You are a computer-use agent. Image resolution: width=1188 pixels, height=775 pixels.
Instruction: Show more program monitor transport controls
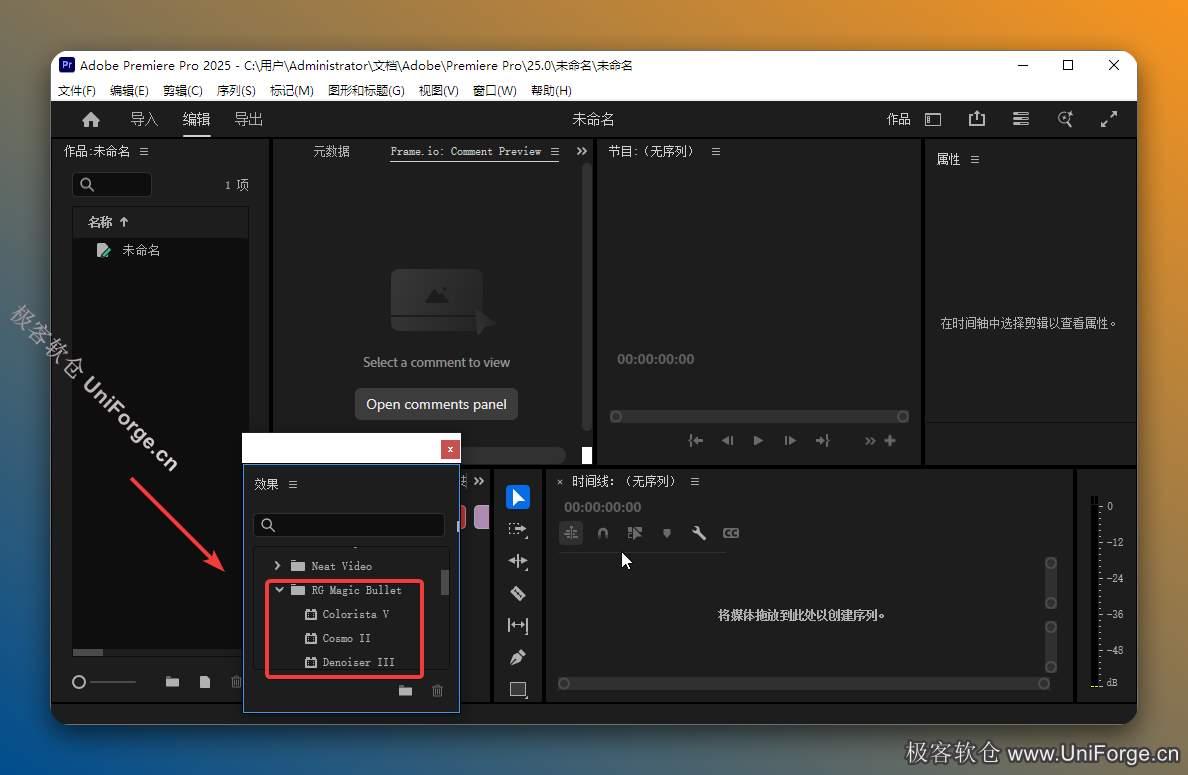tap(870, 440)
